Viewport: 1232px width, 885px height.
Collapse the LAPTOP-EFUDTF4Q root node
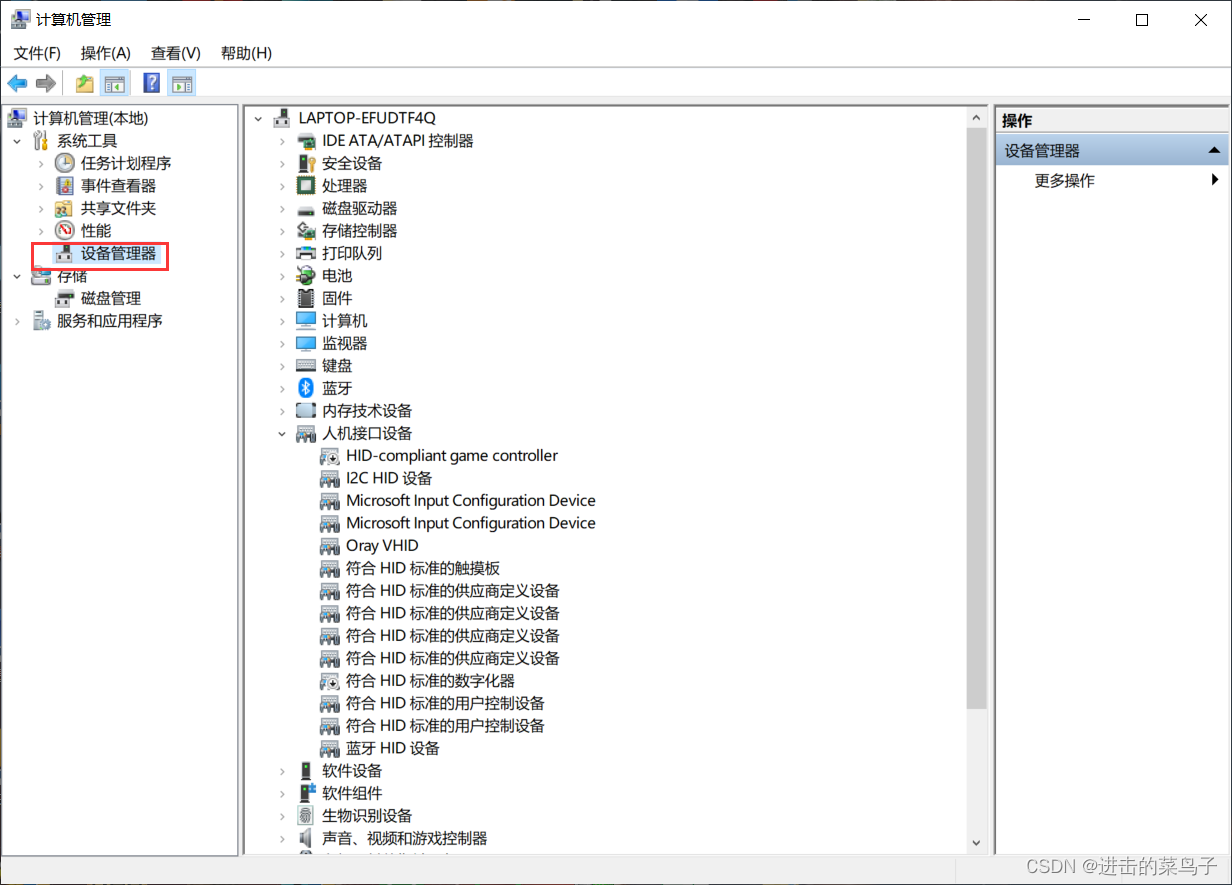pyautogui.click(x=259, y=118)
